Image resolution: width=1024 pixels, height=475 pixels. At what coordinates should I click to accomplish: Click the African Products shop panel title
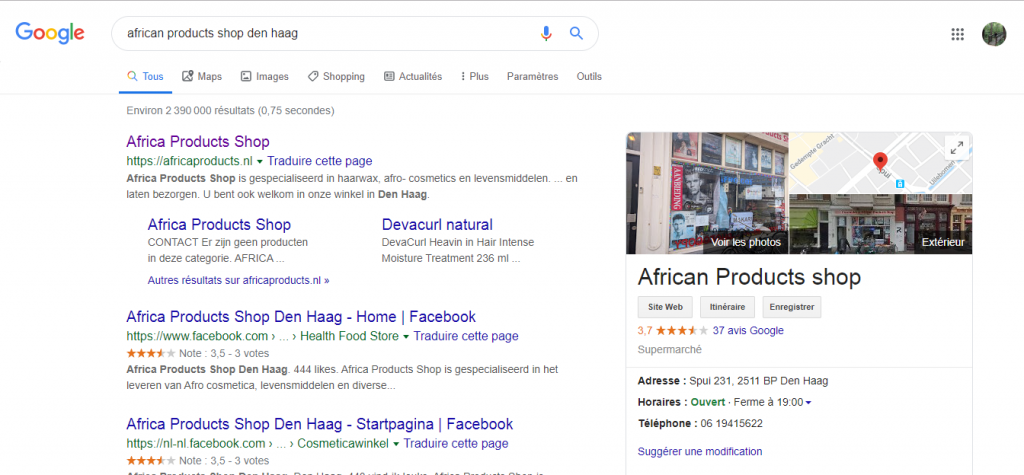[x=750, y=277]
